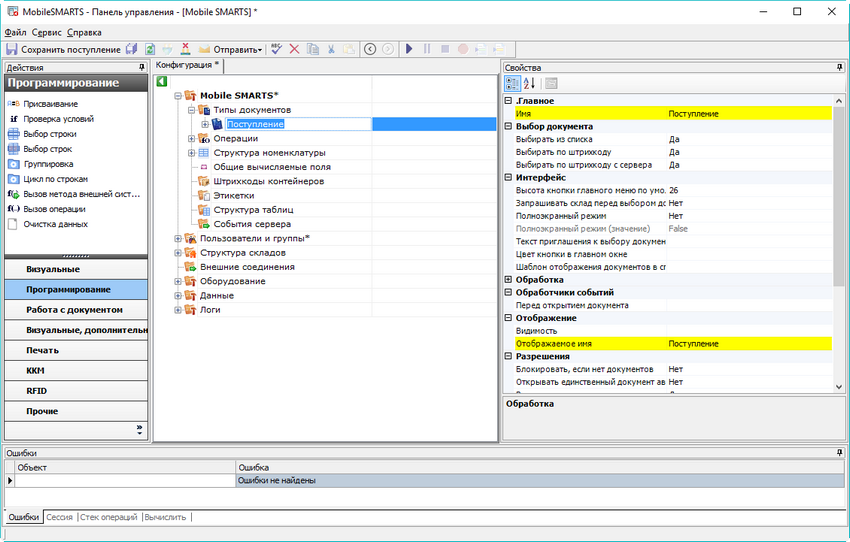850x542 pixels.
Task: Click the pause debug icon
Action: click(x=427, y=49)
